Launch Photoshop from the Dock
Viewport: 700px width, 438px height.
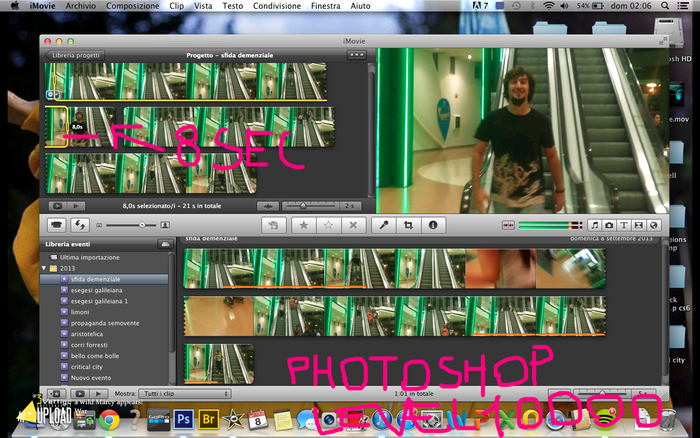pyautogui.click(x=184, y=419)
